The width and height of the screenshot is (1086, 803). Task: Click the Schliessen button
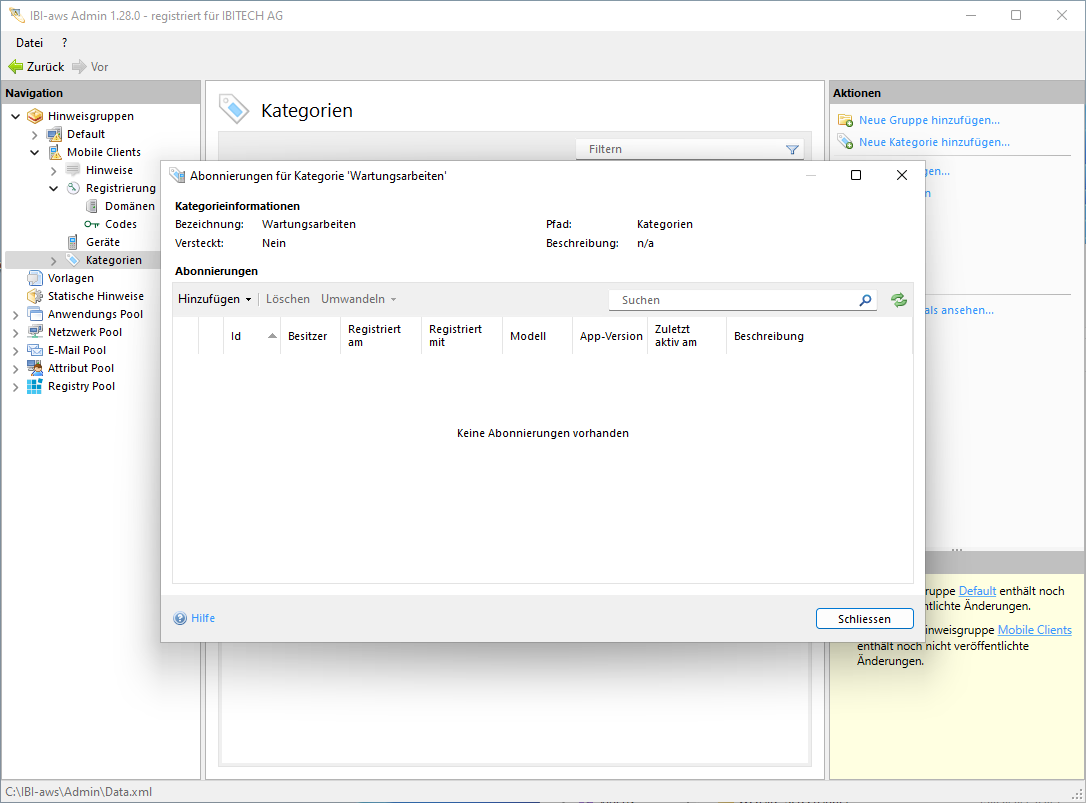tap(864, 619)
